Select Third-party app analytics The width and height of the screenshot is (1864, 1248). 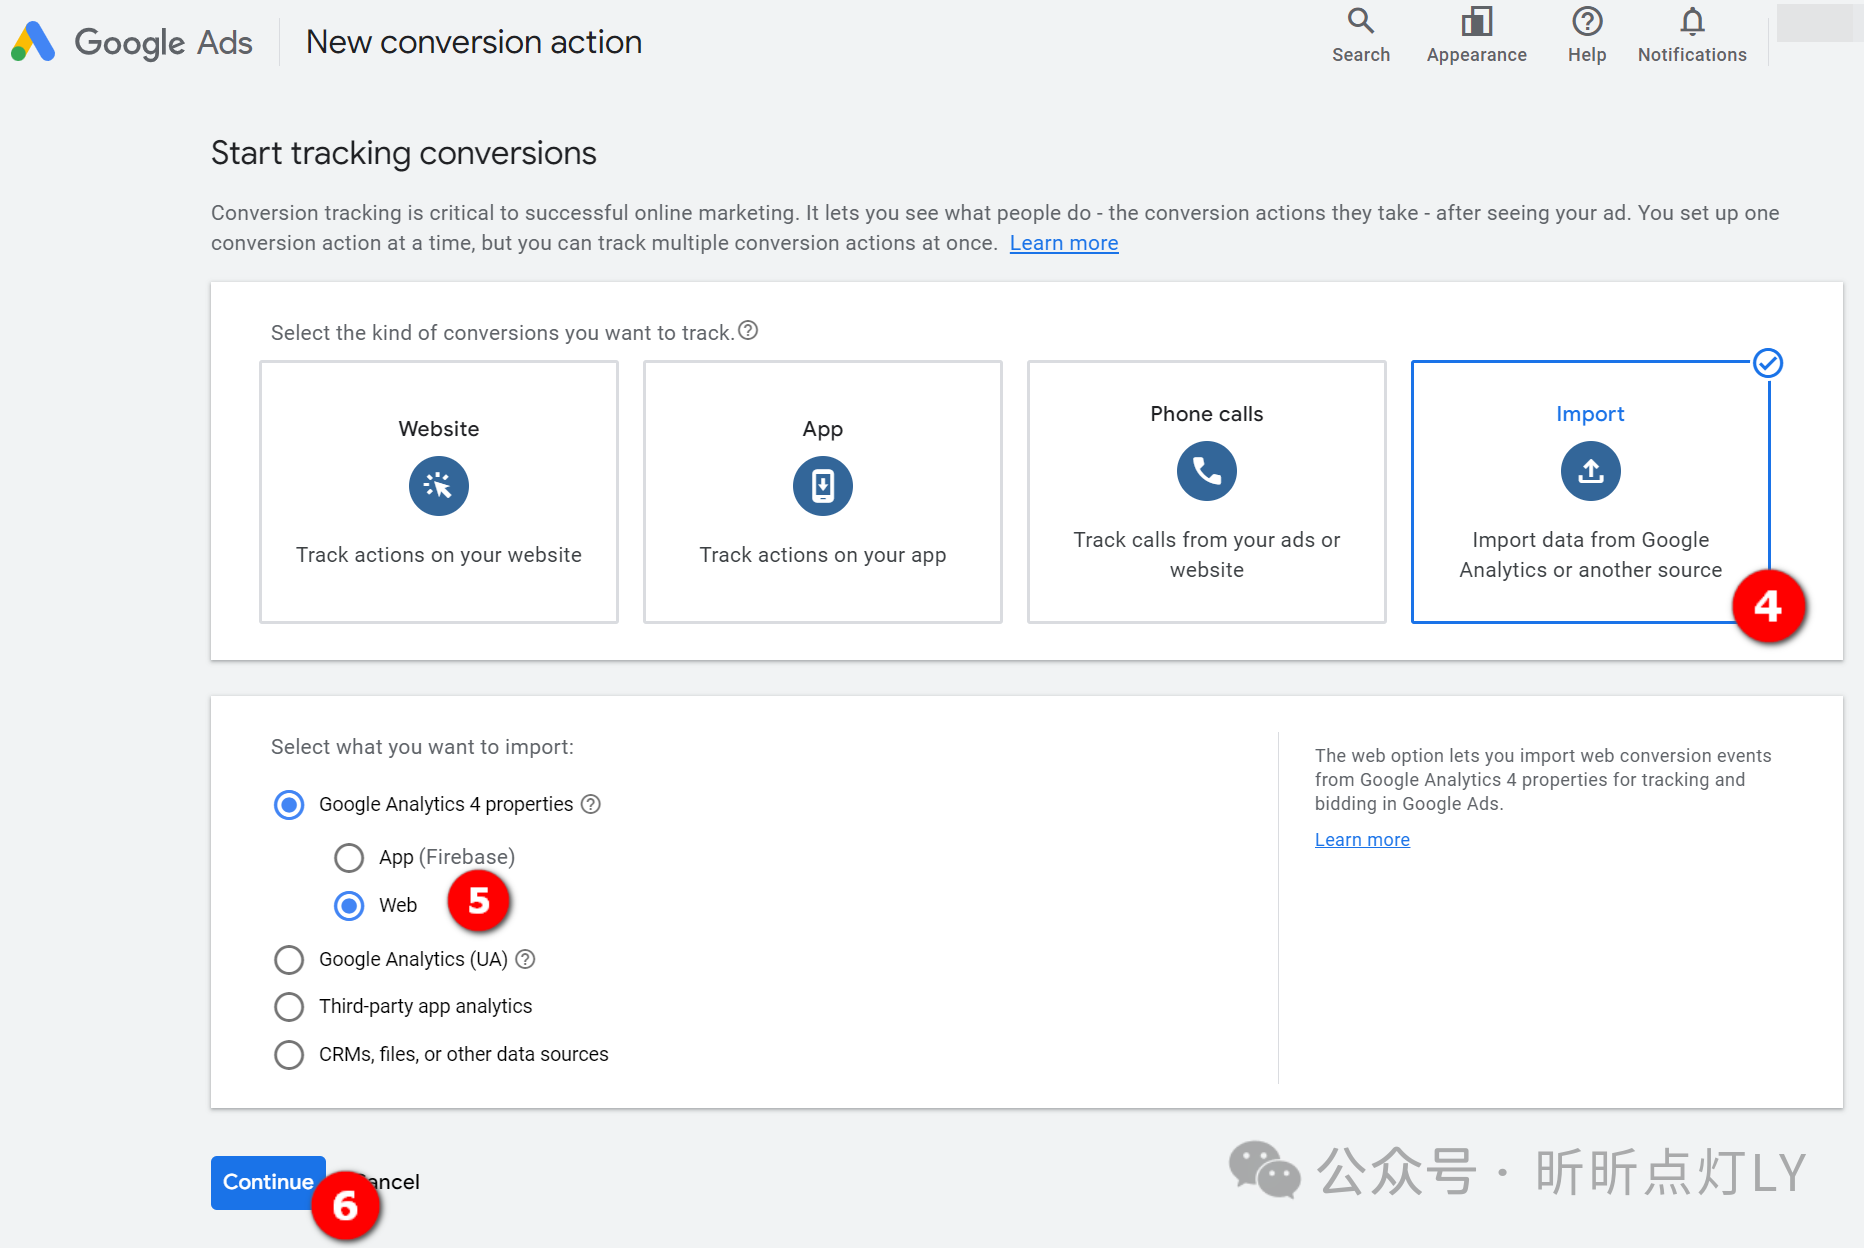289,1006
